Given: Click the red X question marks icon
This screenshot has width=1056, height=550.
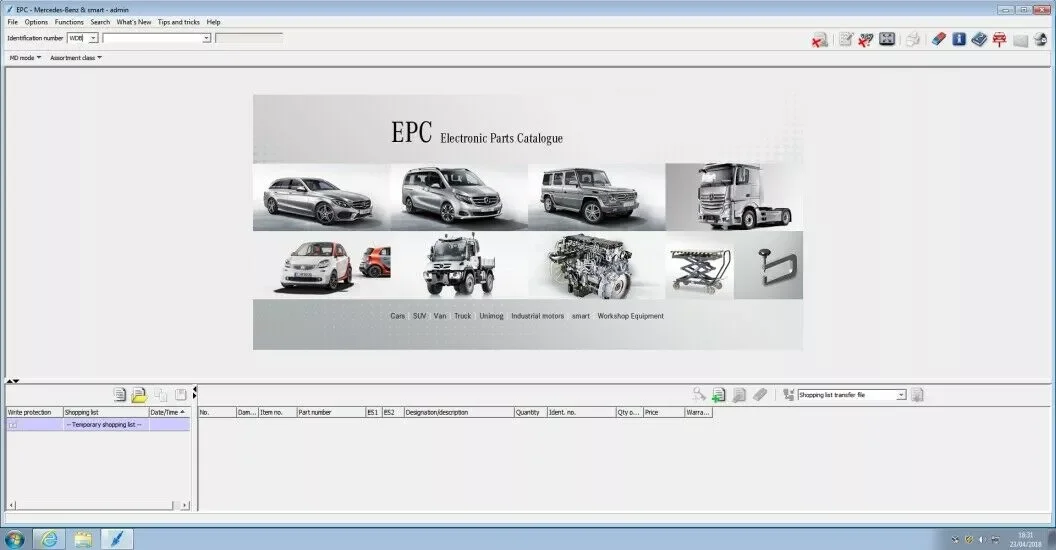Looking at the screenshot, I should tap(866, 40).
